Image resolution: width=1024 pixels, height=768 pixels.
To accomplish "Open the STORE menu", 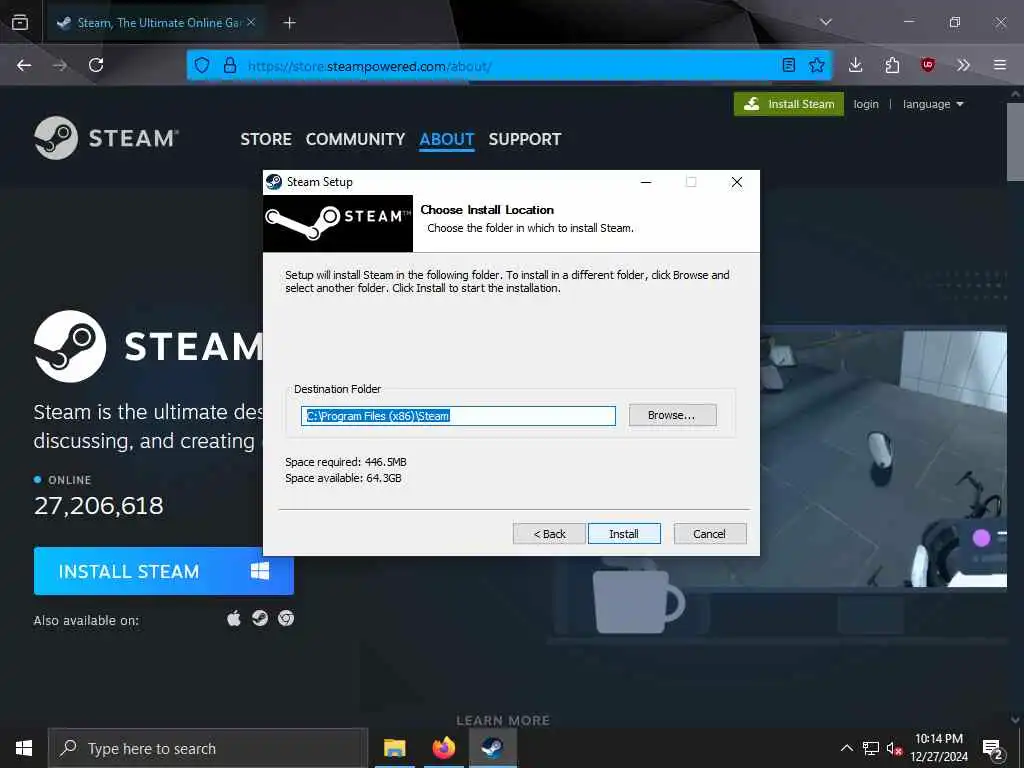I will coord(266,139).
